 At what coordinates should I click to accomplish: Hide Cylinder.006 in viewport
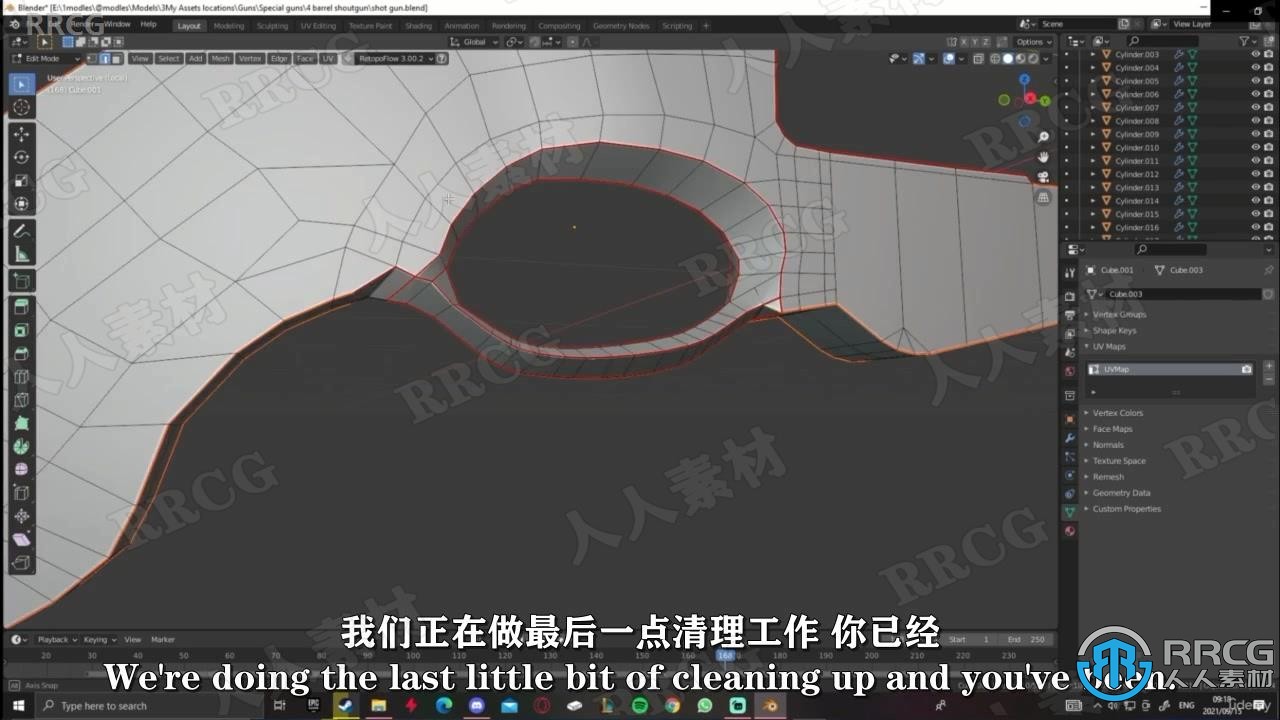click(1255, 94)
